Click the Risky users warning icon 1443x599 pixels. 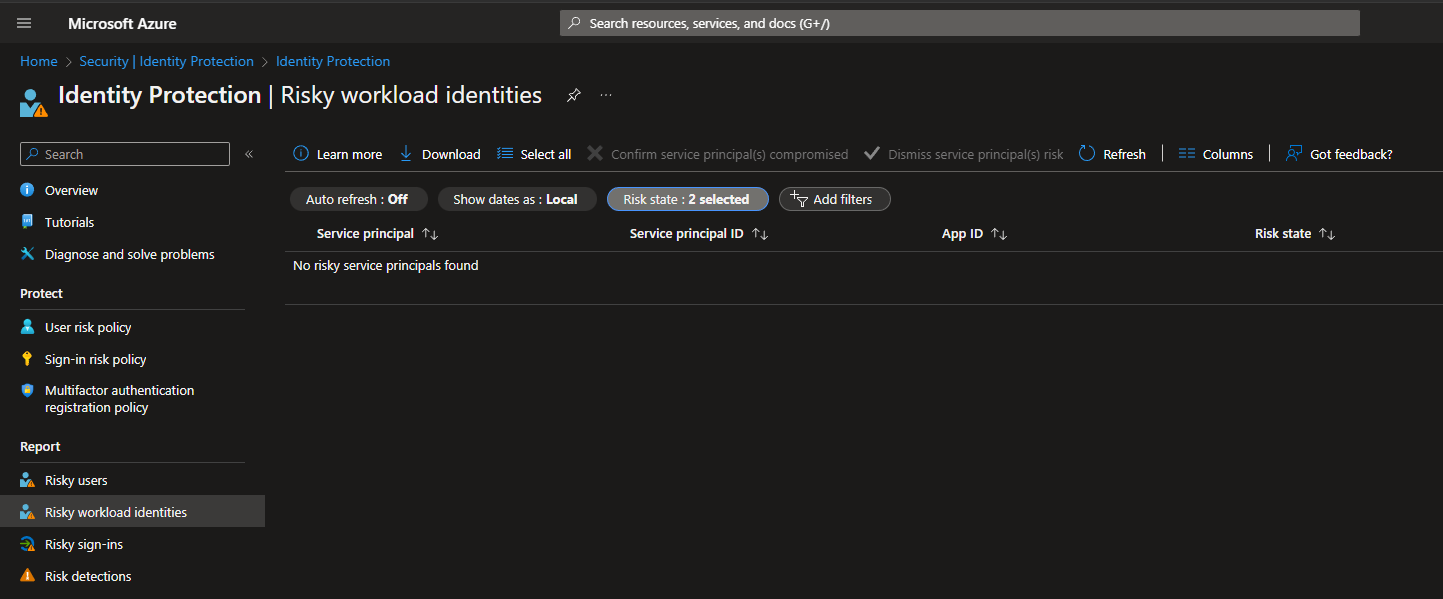tap(28, 480)
